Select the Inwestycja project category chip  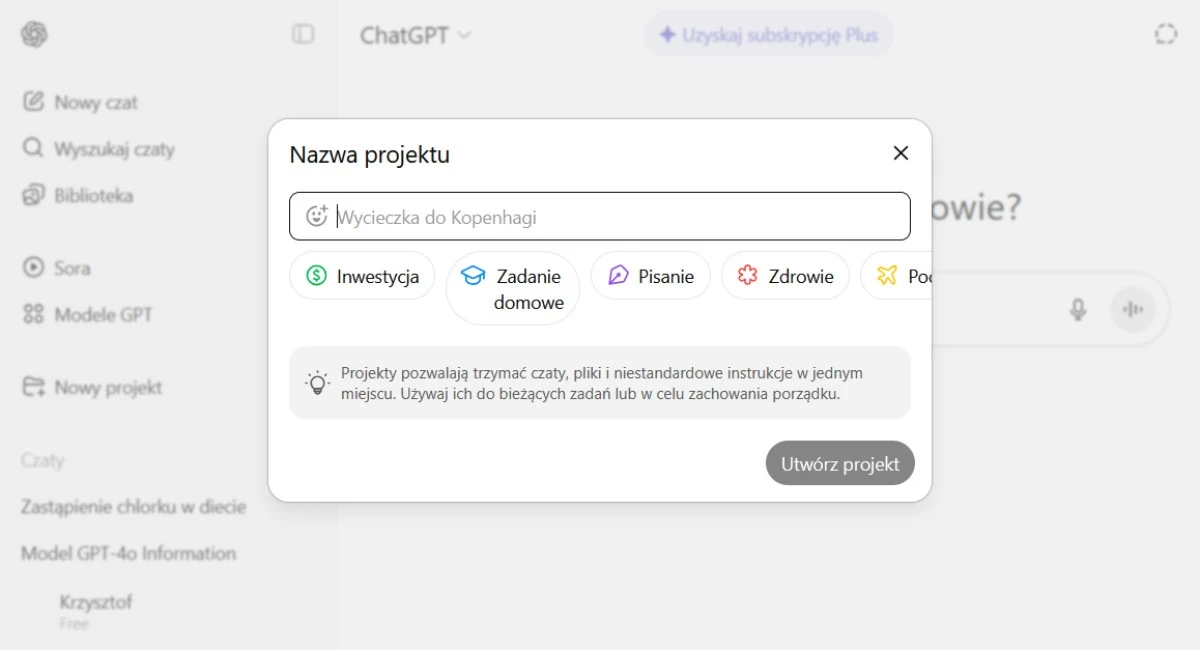(362, 276)
